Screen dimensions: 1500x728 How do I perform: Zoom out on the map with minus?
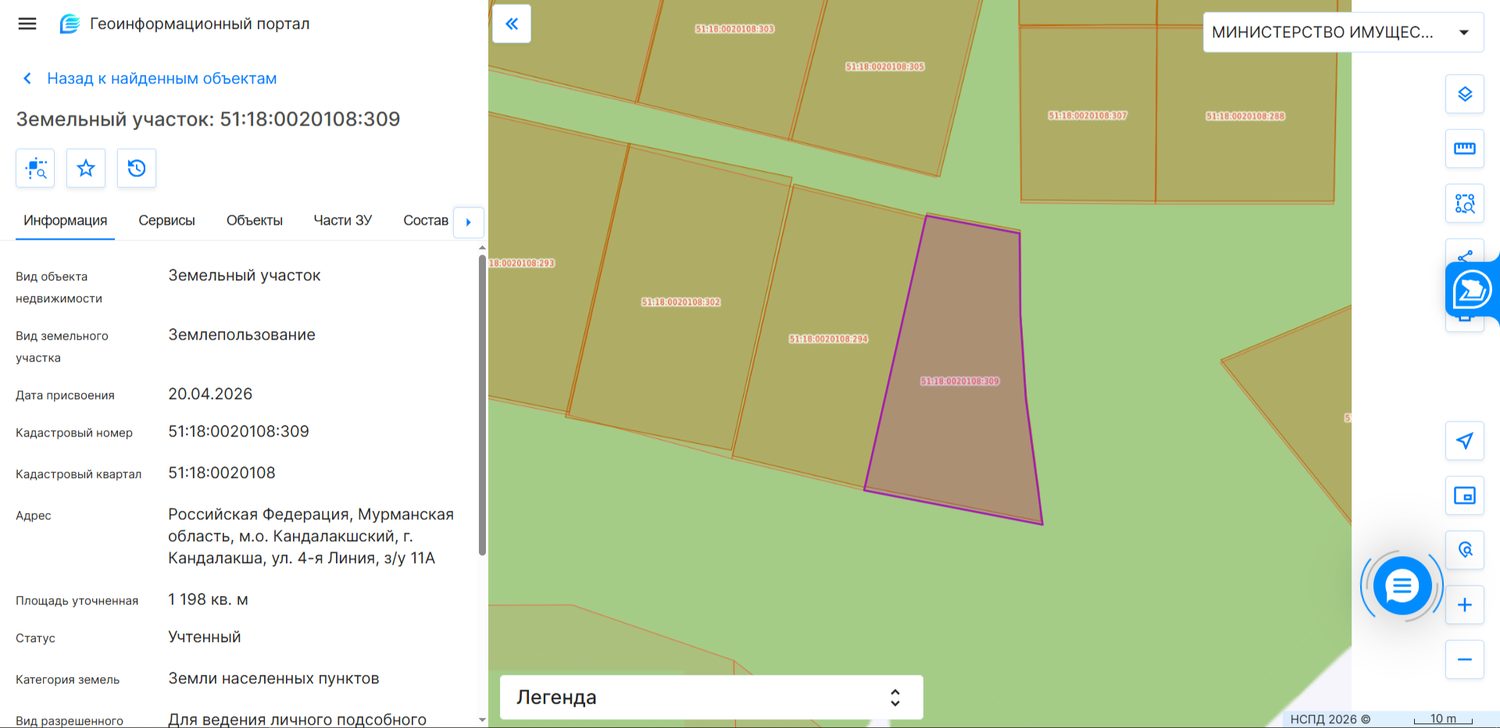coord(1464,660)
